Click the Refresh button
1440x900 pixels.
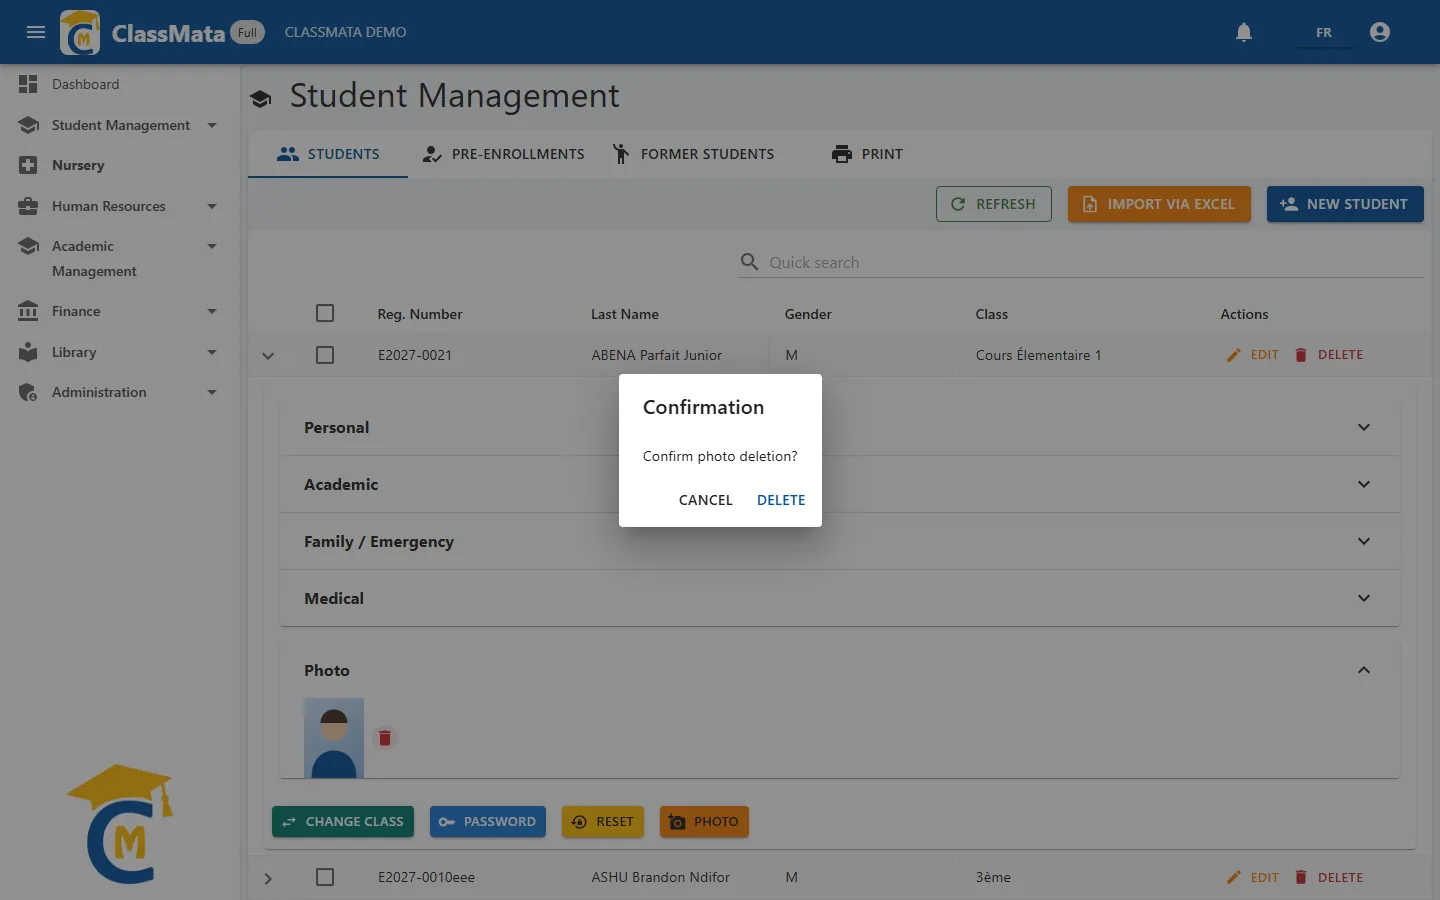click(x=994, y=204)
